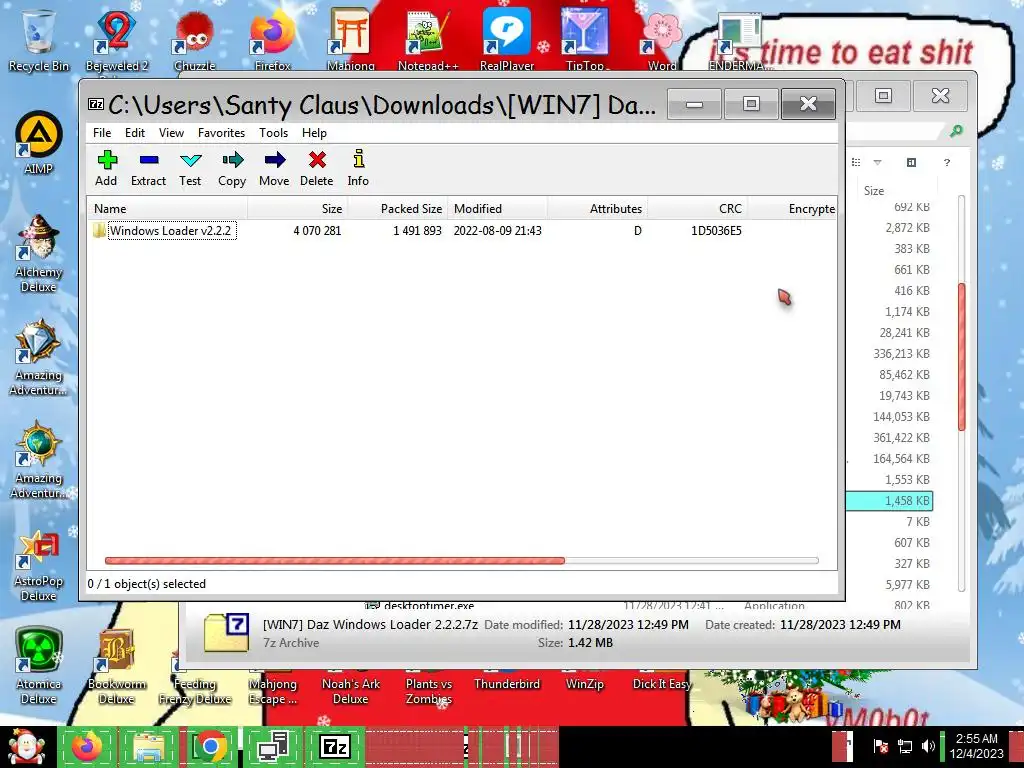Sort by the Packed Size column header
This screenshot has width=1024, height=768.
coord(397,209)
